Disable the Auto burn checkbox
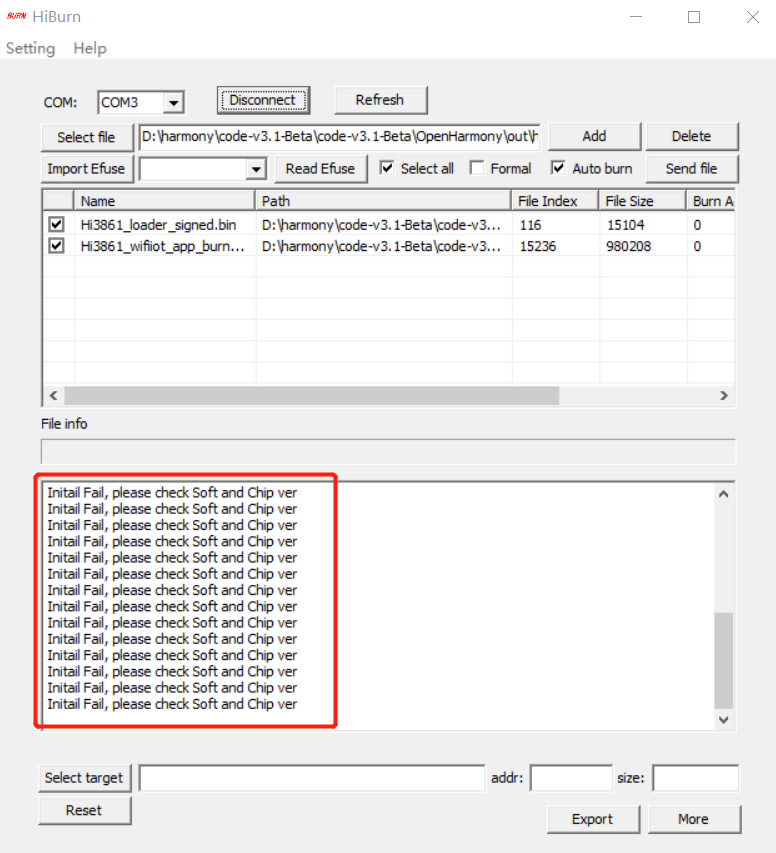 point(559,168)
